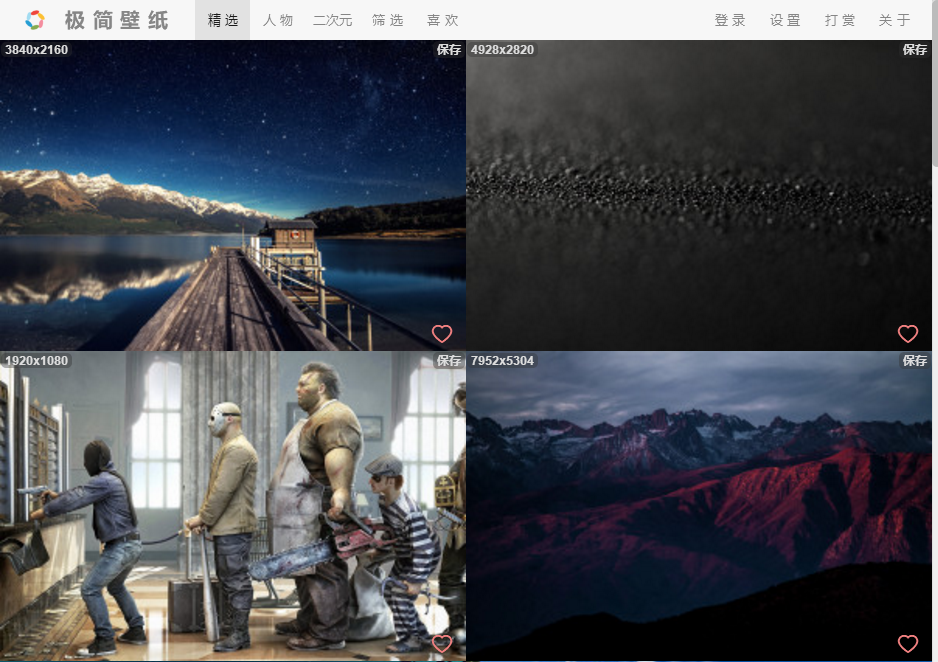The image size is (938, 662).
Task: Click the 登录 login link
Action: point(730,20)
